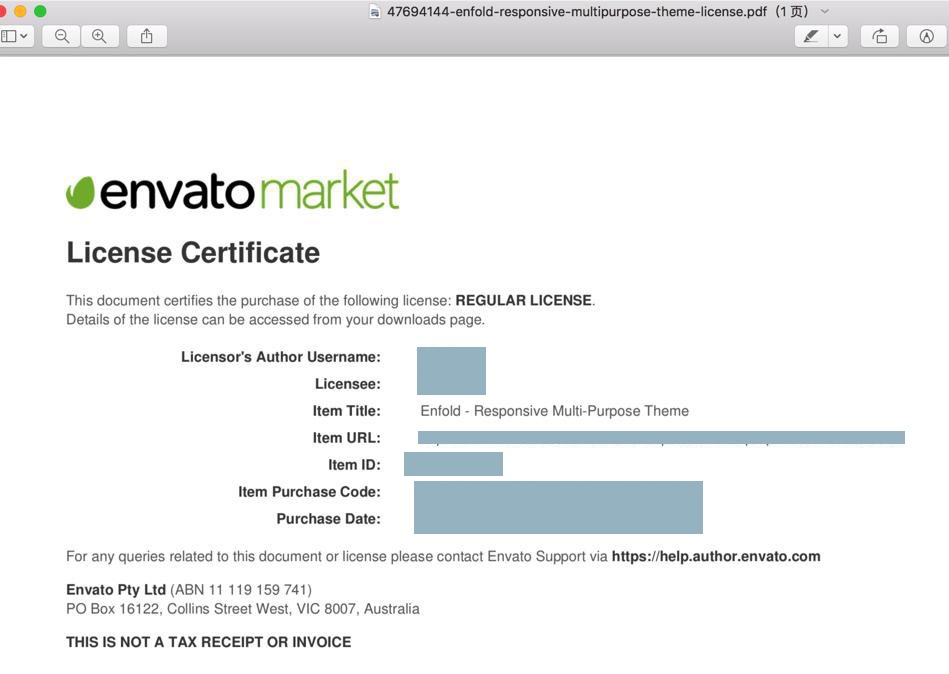Select the License Certificate heading
Image resolution: width=949 pixels, height=674 pixels.
(x=193, y=252)
